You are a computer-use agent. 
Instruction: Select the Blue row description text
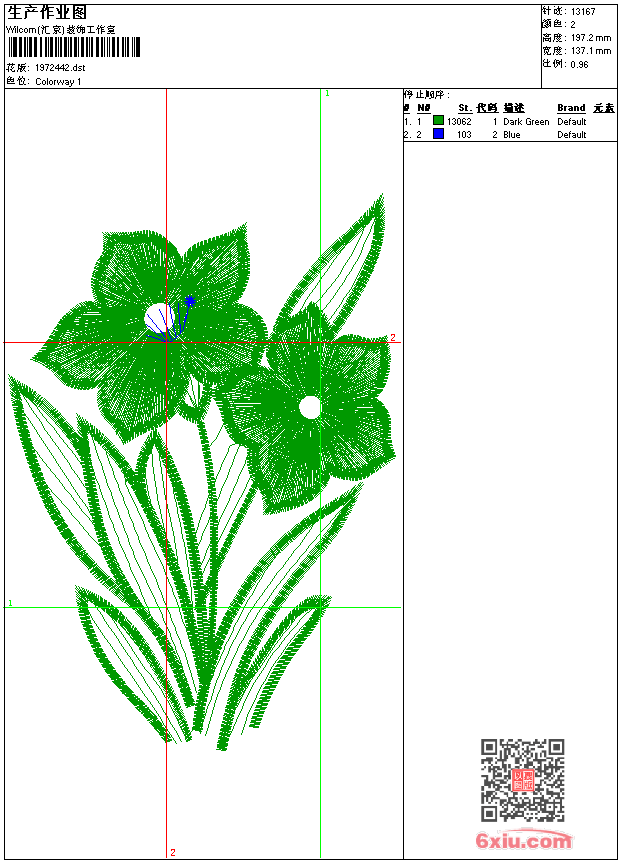tap(512, 135)
